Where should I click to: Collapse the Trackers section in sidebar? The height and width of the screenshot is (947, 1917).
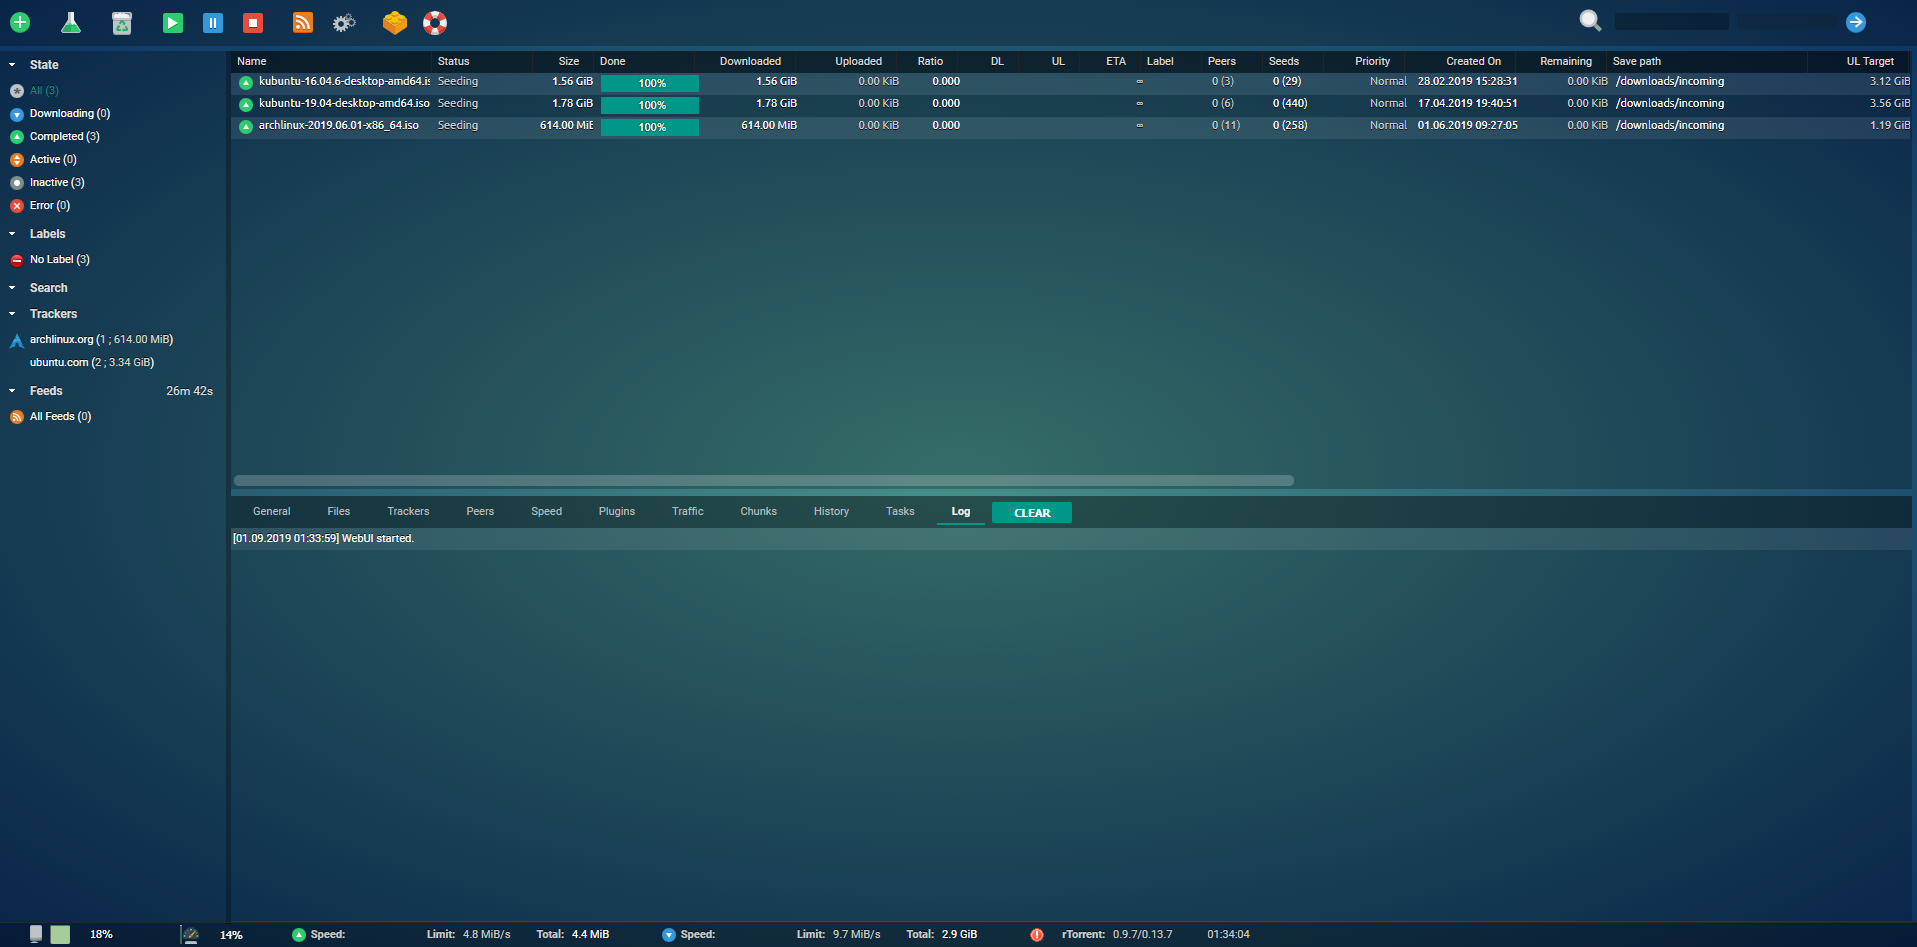(x=13, y=314)
